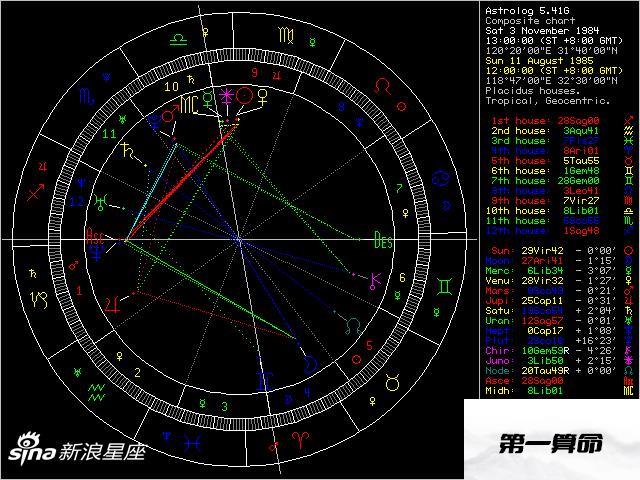Click the 第一算命 banner
This screenshot has width=640, height=480.
pyautogui.click(x=552, y=441)
